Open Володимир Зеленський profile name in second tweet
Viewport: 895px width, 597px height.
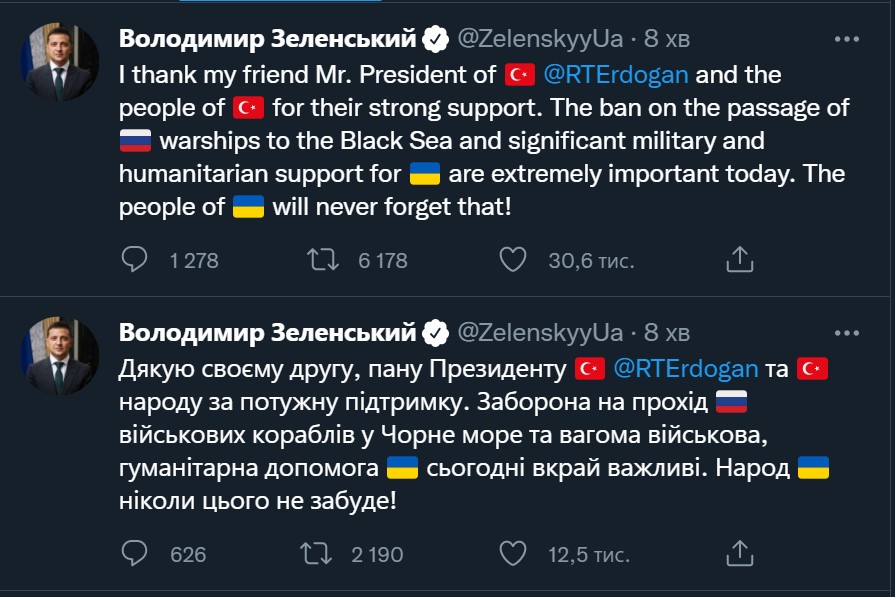point(268,332)
